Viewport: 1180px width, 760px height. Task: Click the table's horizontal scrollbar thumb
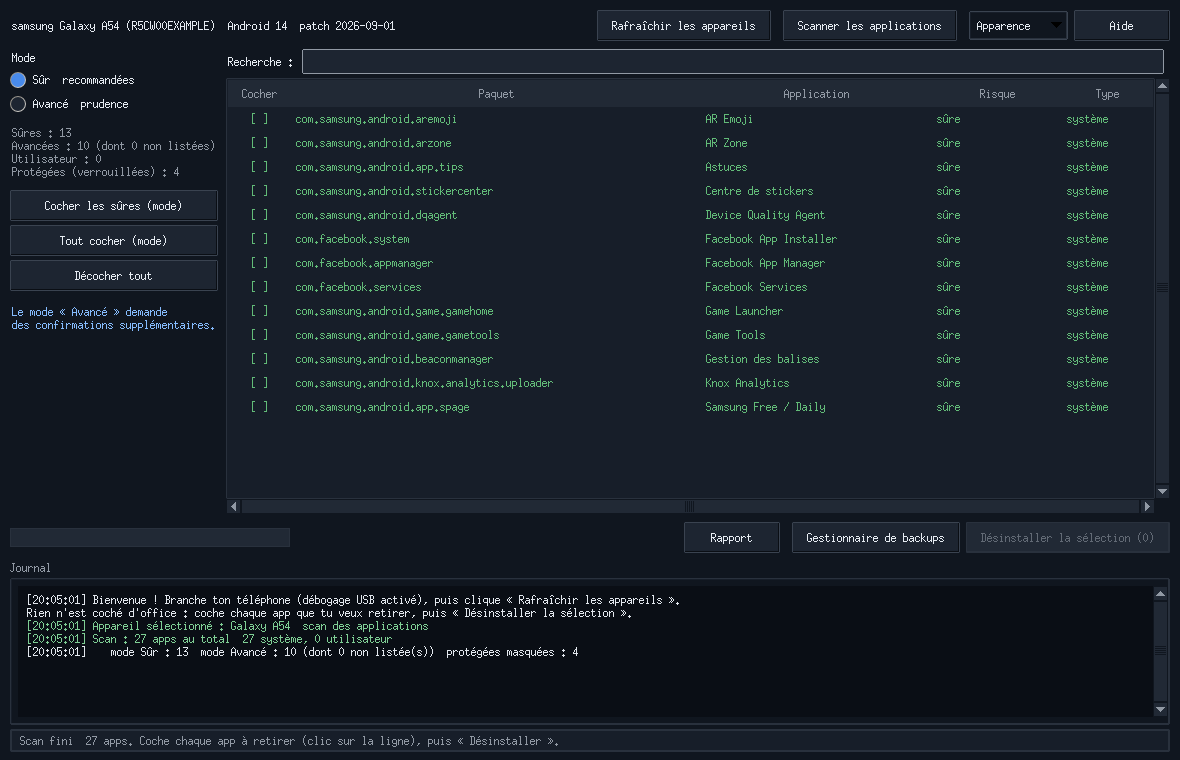690,506
